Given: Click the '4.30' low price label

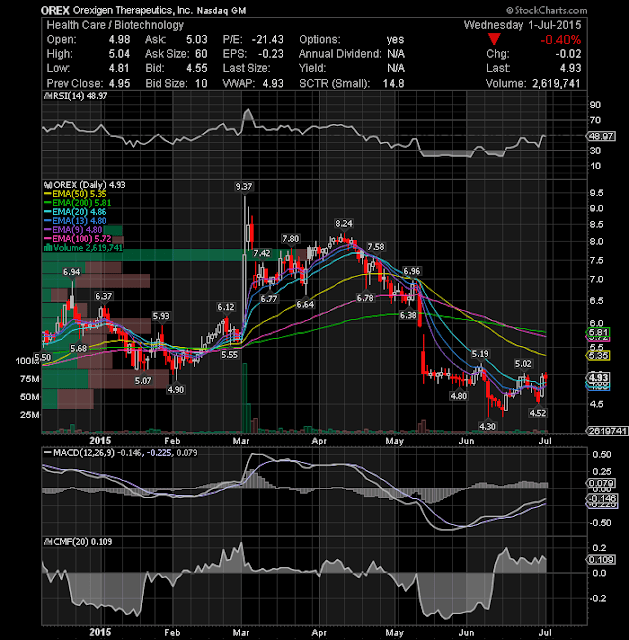Looking at the screenshot, I should 487,426.
